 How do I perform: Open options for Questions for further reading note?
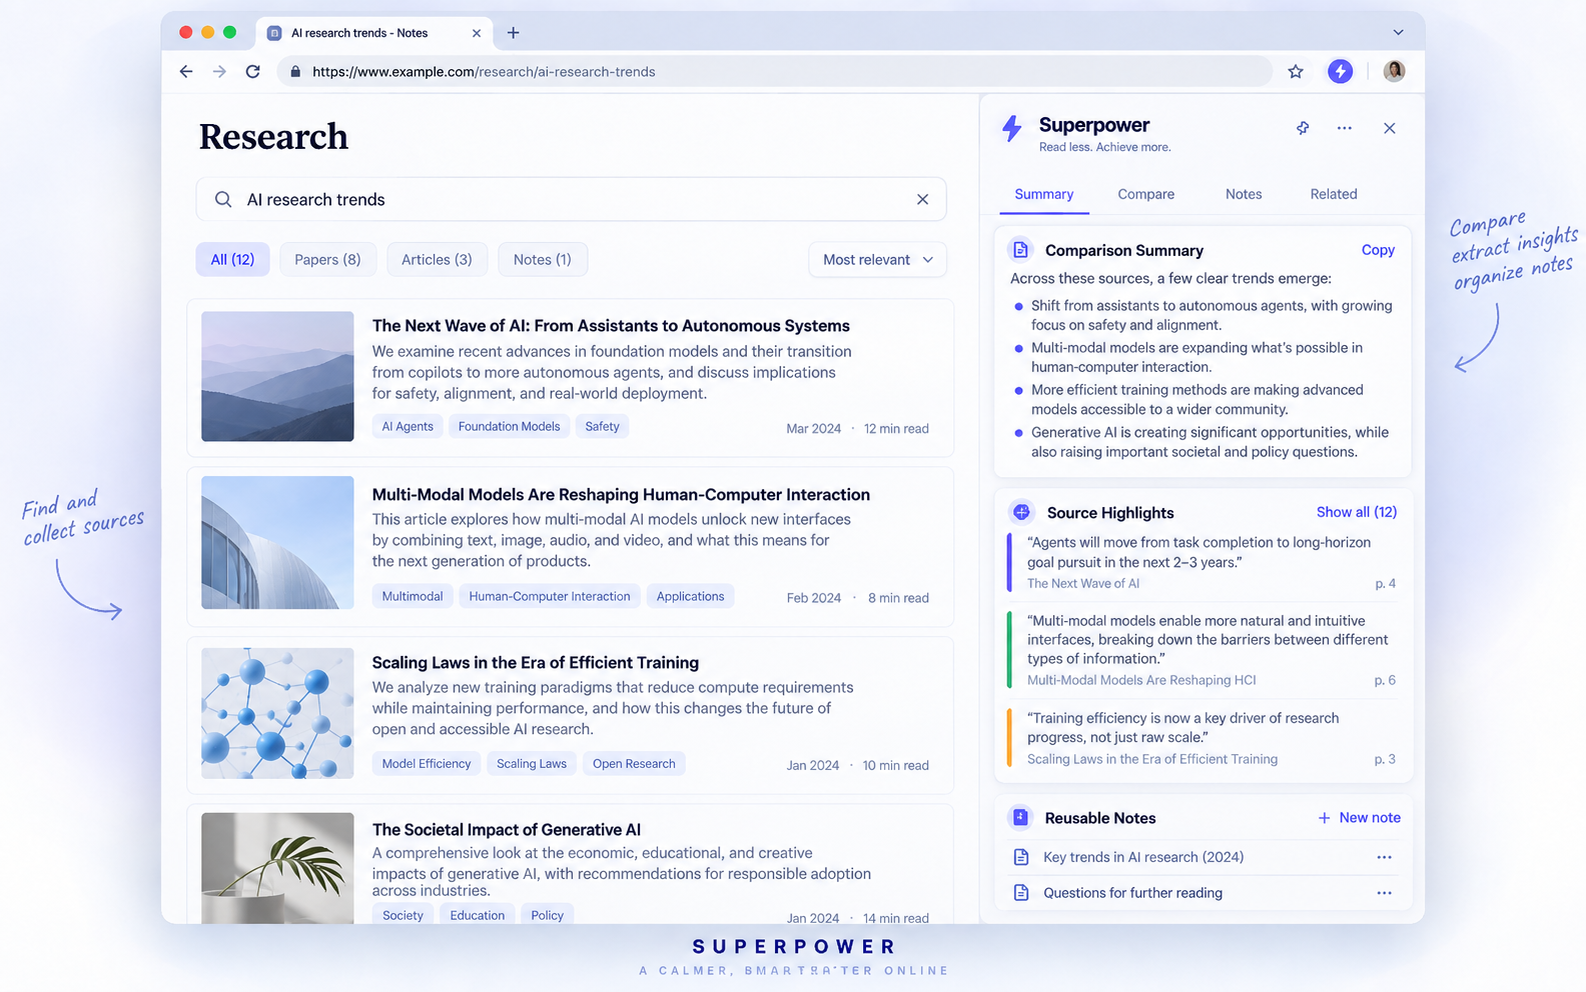point(1384,893)
